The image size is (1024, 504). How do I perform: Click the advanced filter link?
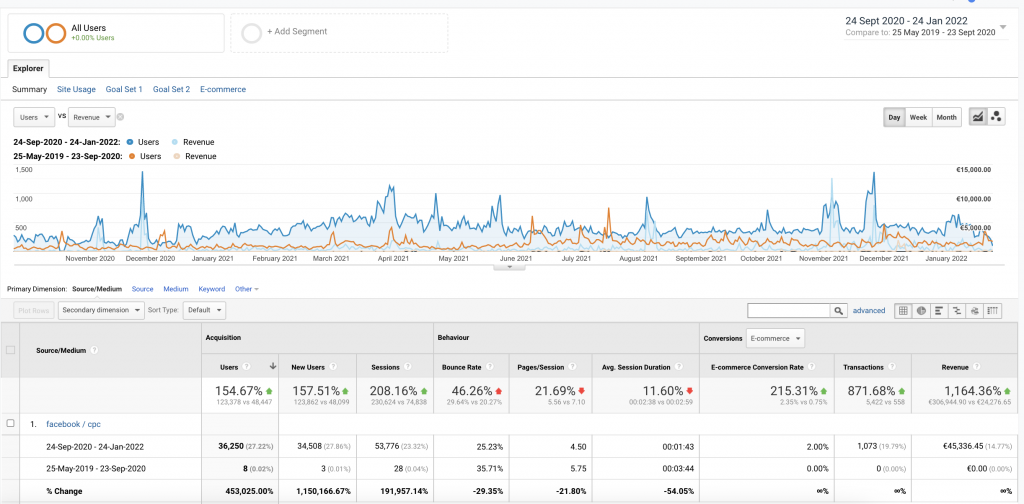[x=869, y=311]
